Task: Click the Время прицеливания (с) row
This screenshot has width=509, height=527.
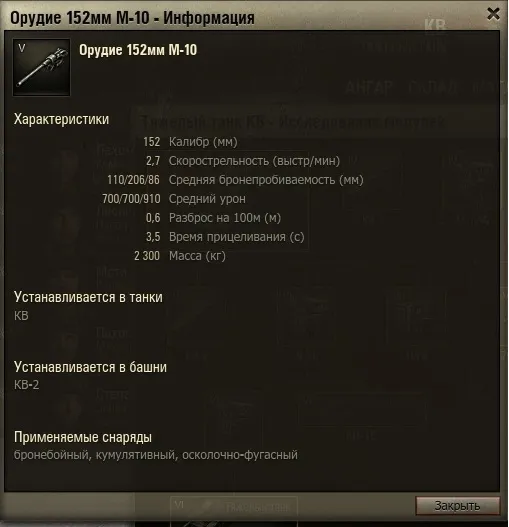Action: coord(225,237)
